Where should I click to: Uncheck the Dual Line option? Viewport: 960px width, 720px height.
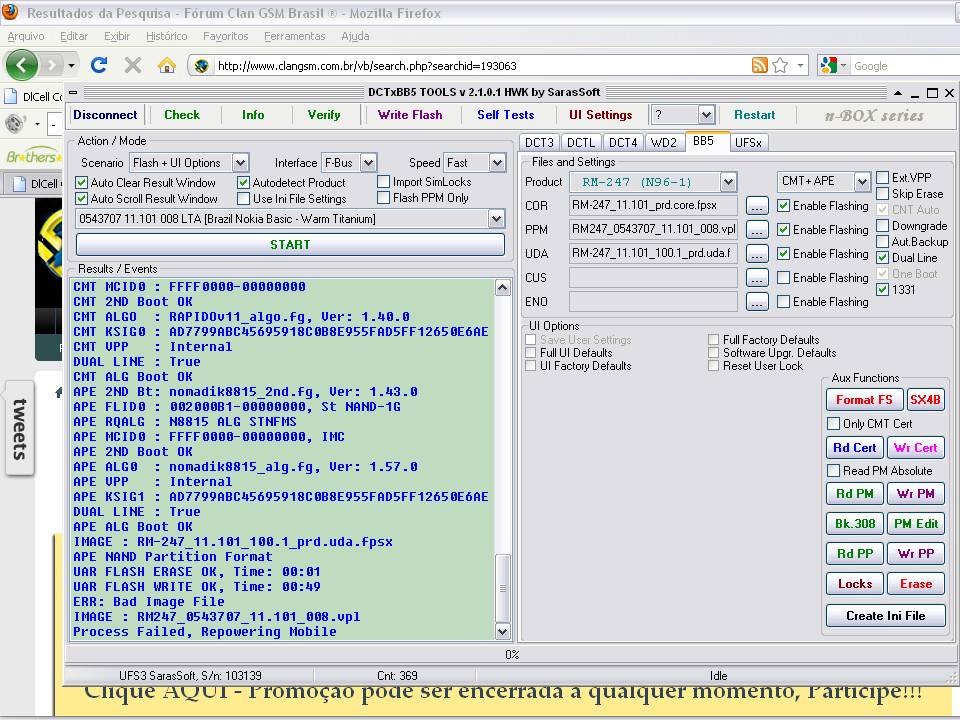(x=883, y=258)
